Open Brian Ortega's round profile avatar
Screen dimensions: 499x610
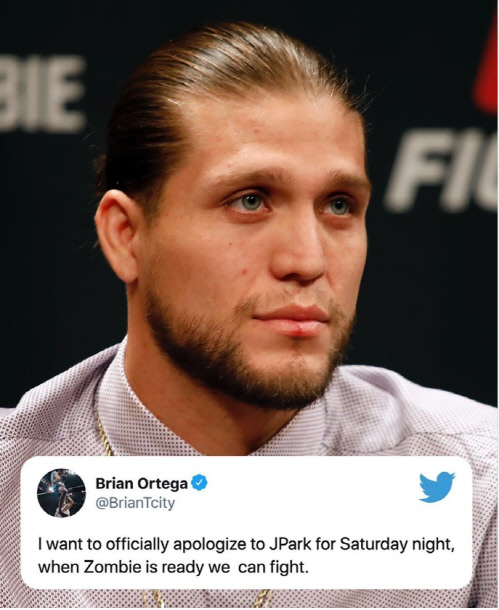(x=61, y=493)
